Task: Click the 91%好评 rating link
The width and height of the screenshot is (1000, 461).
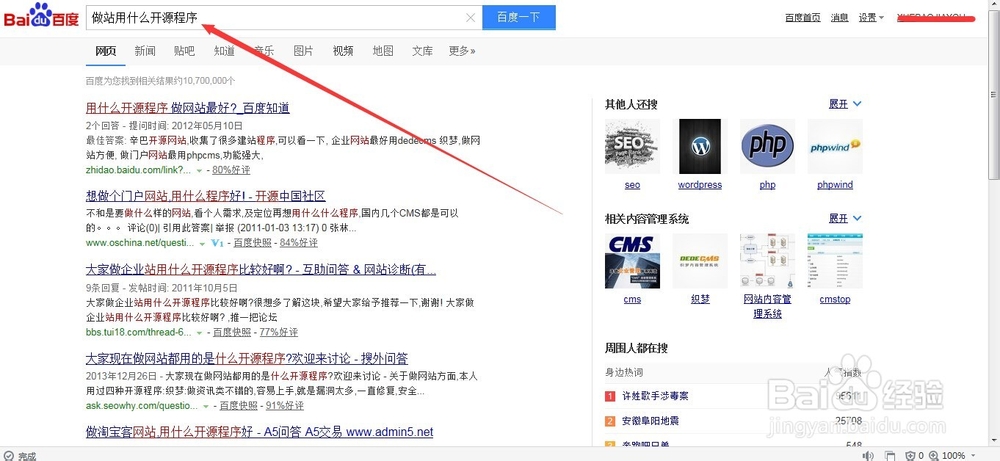Action: coord(284,406)
